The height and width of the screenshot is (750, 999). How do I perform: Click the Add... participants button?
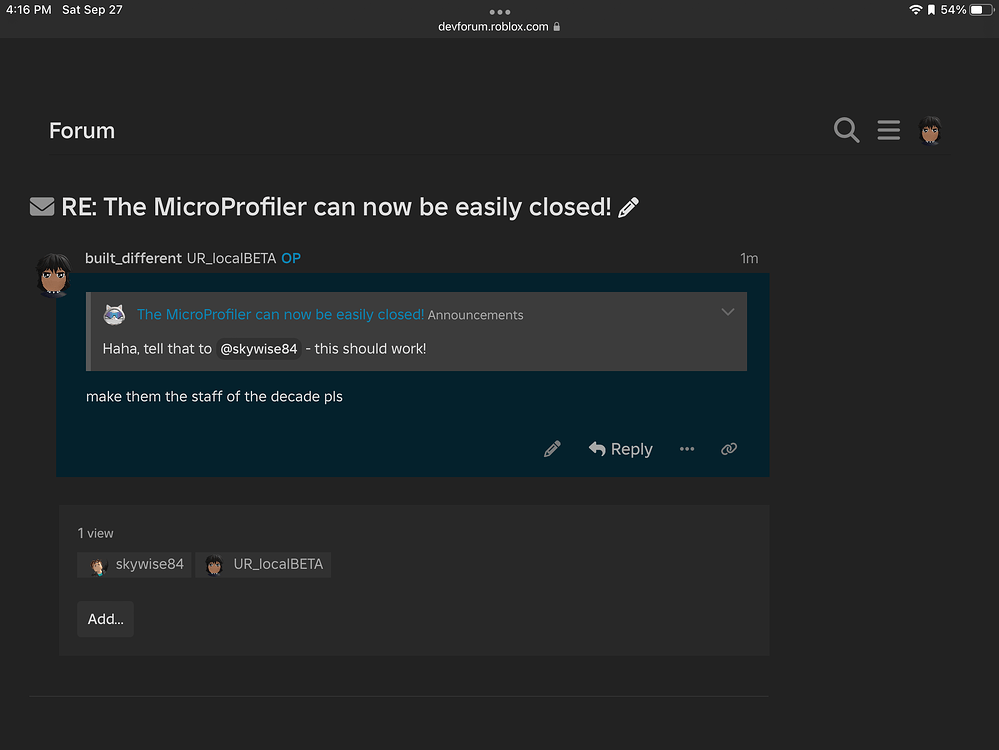coord(105,619)
